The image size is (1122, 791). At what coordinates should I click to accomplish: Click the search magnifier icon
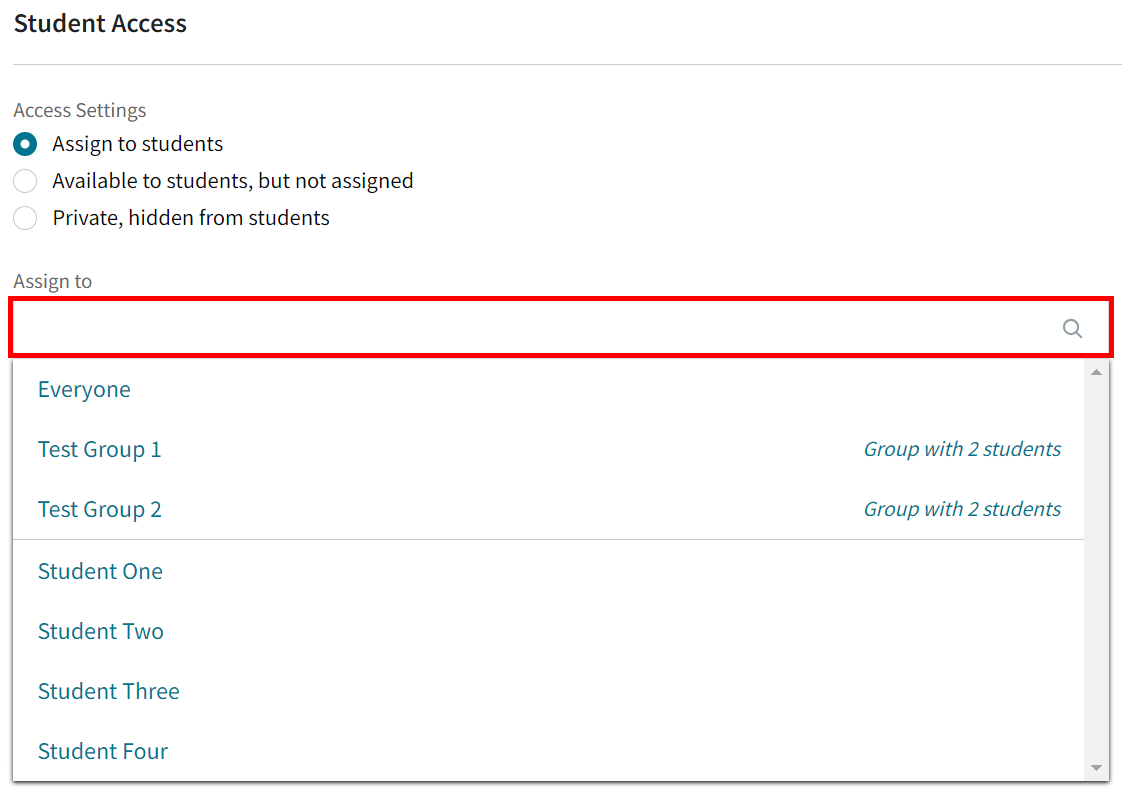1072,328
